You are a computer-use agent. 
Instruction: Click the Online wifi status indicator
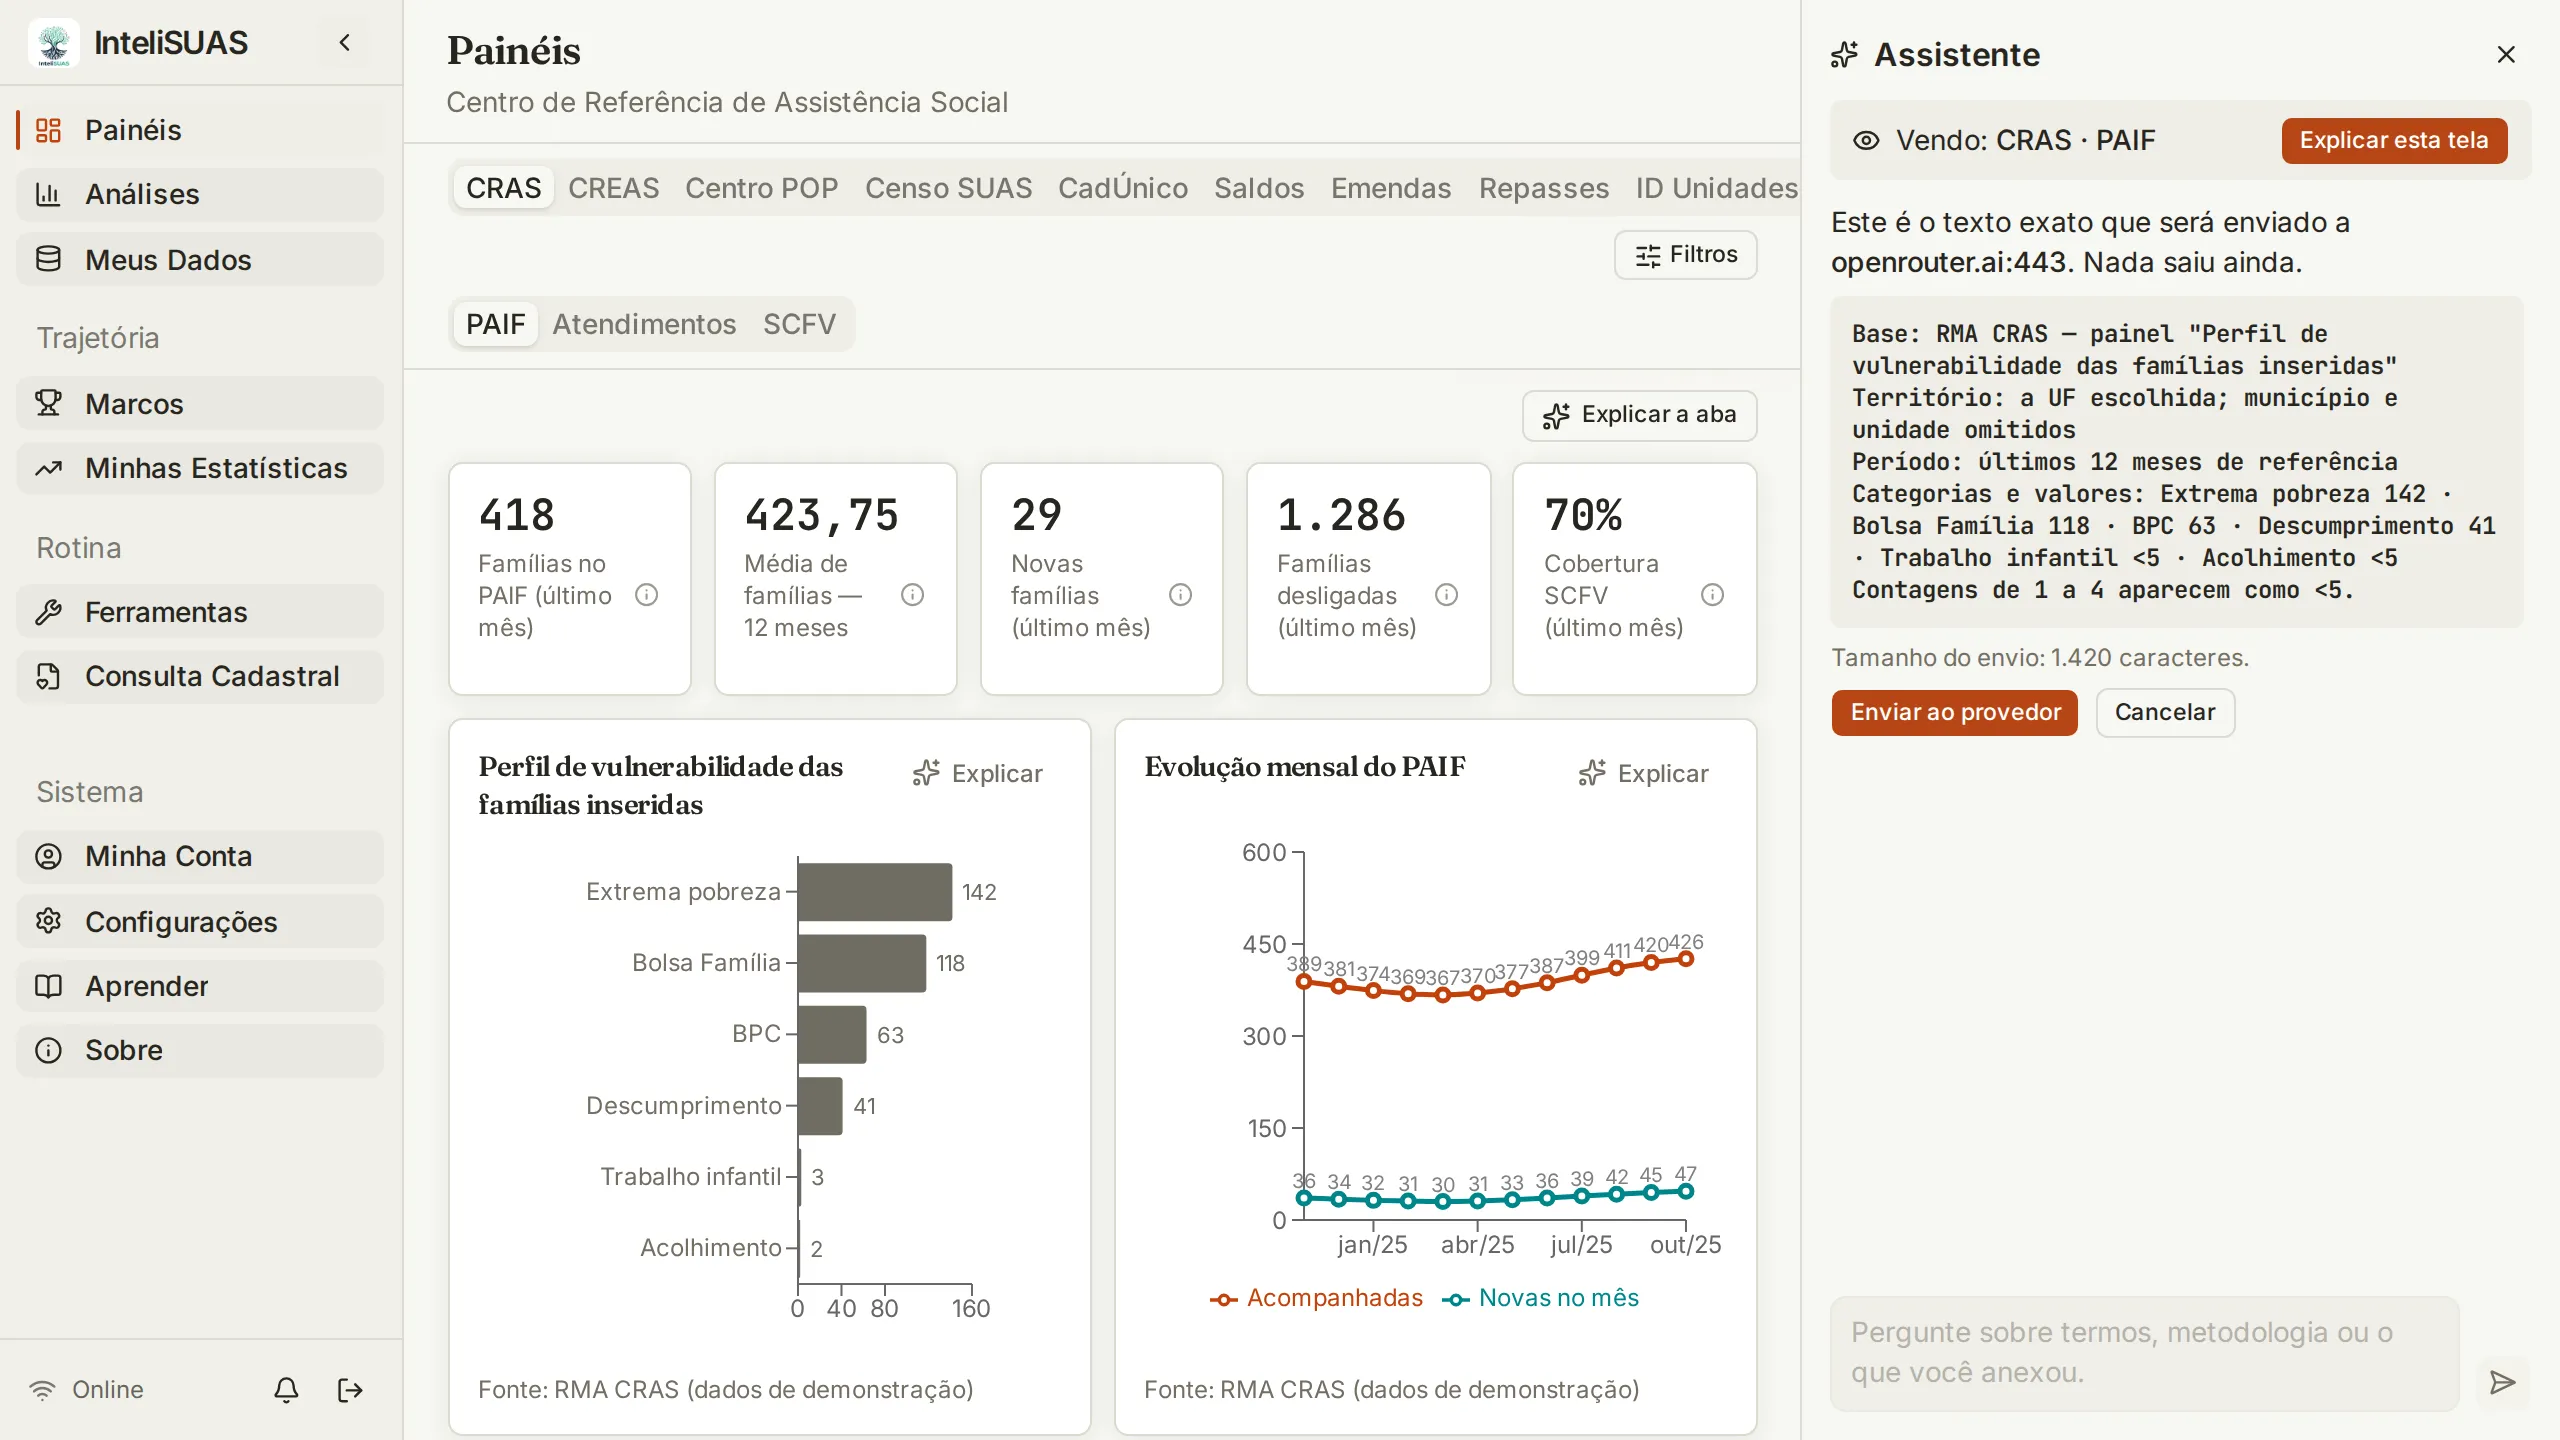[86, 1390]
